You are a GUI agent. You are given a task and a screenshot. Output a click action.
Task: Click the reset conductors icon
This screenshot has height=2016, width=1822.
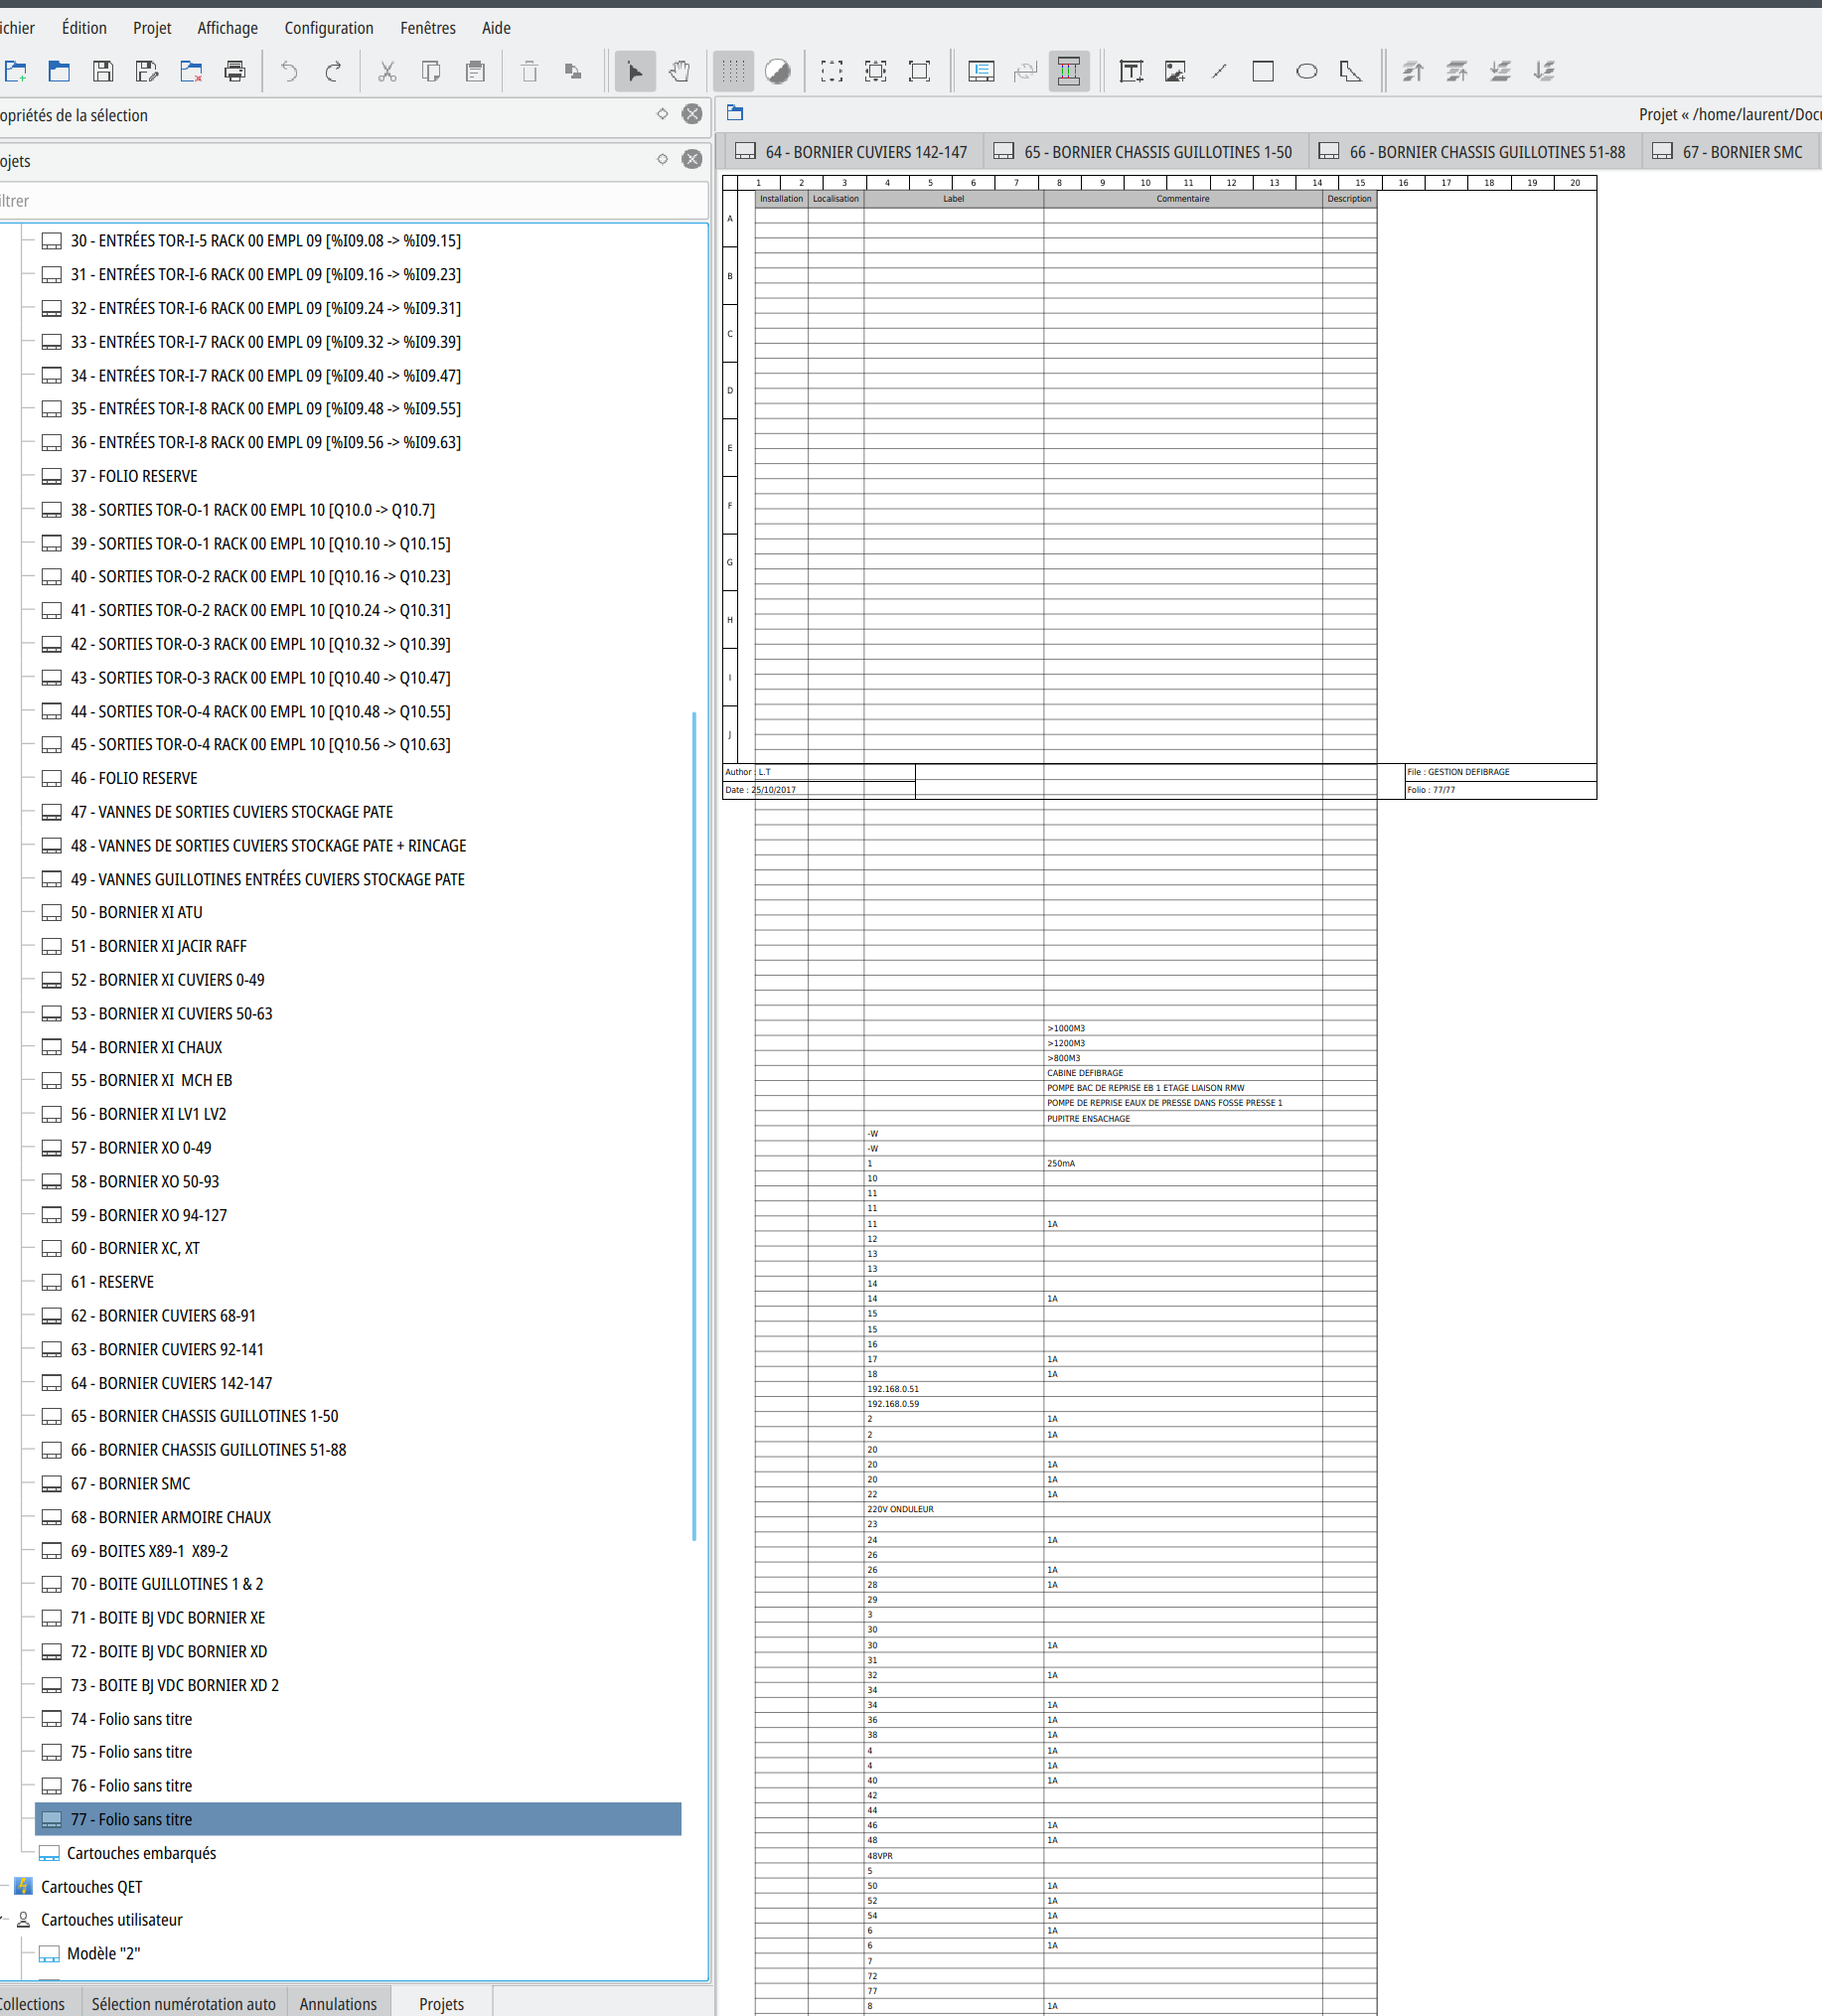1025,71
